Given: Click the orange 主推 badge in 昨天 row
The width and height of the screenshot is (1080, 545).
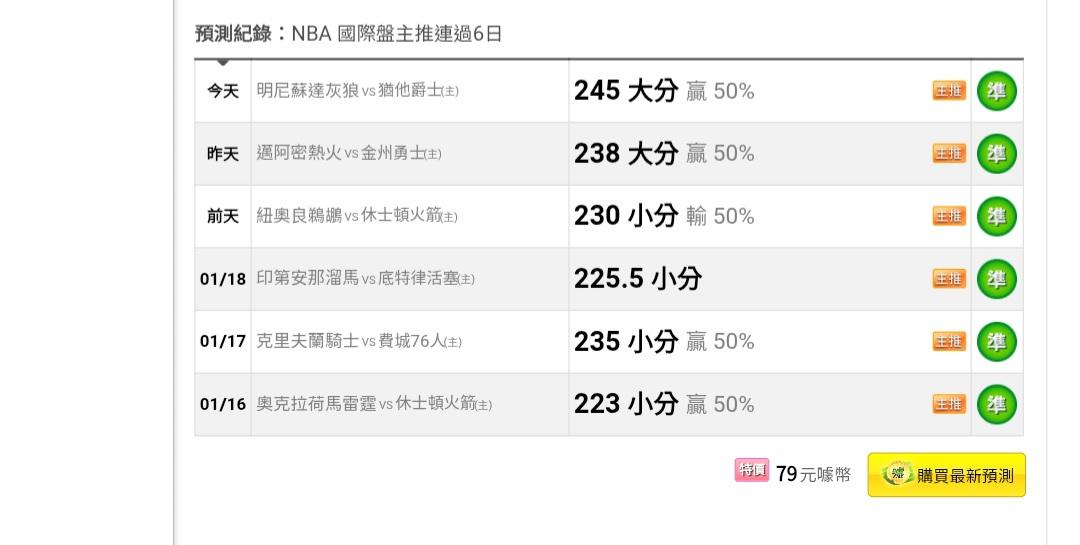Looking at the screenshot, I should 949,154.
